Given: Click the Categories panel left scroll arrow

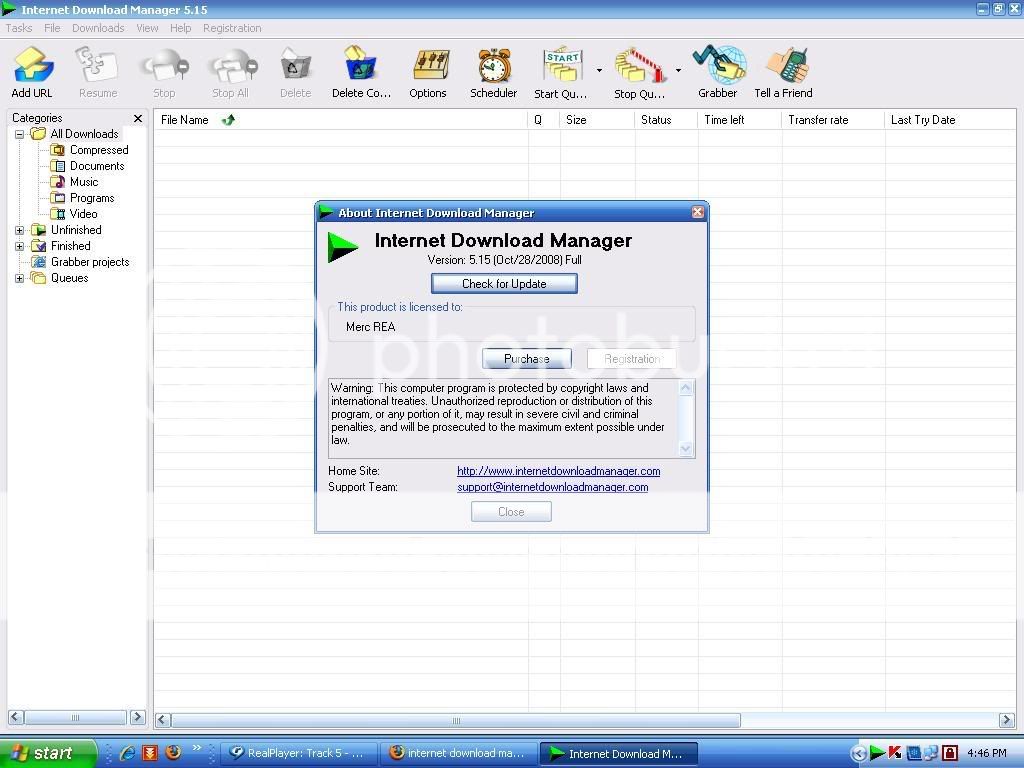Looking at the screenshot, I should pos(16,717).
